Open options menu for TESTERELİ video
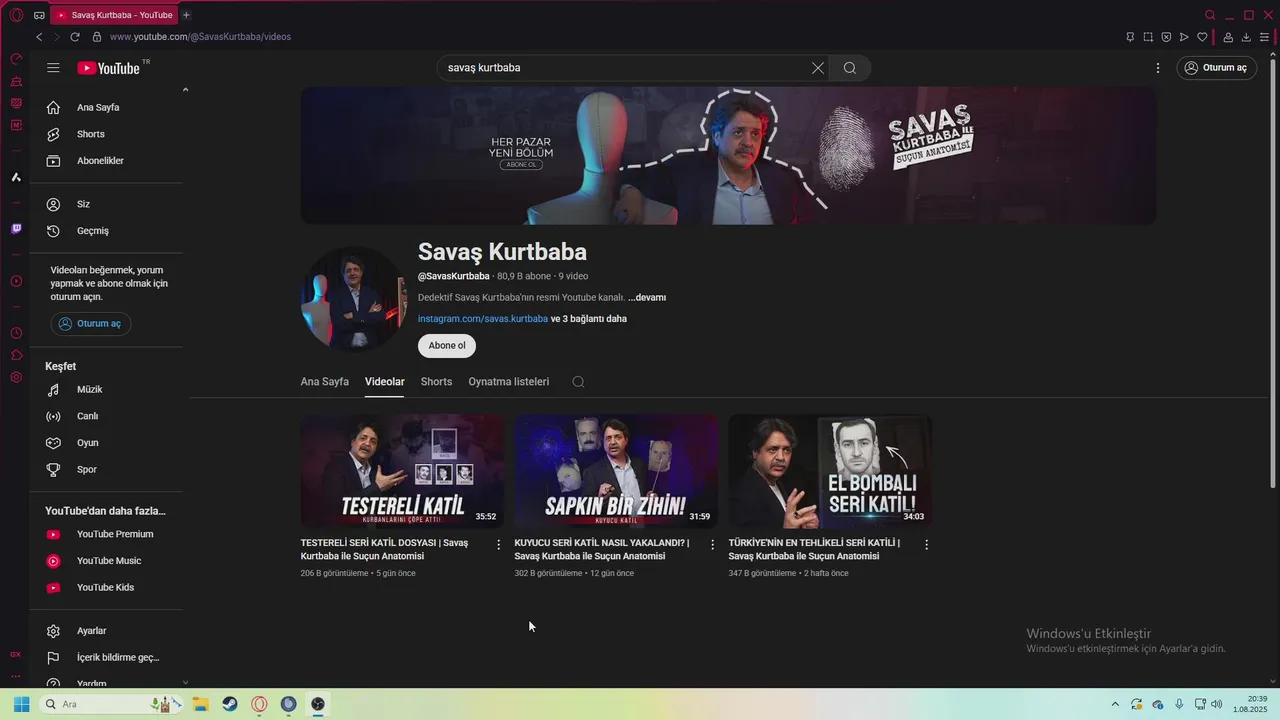Viewport: 1280px width, 720px height. (499, 545)
